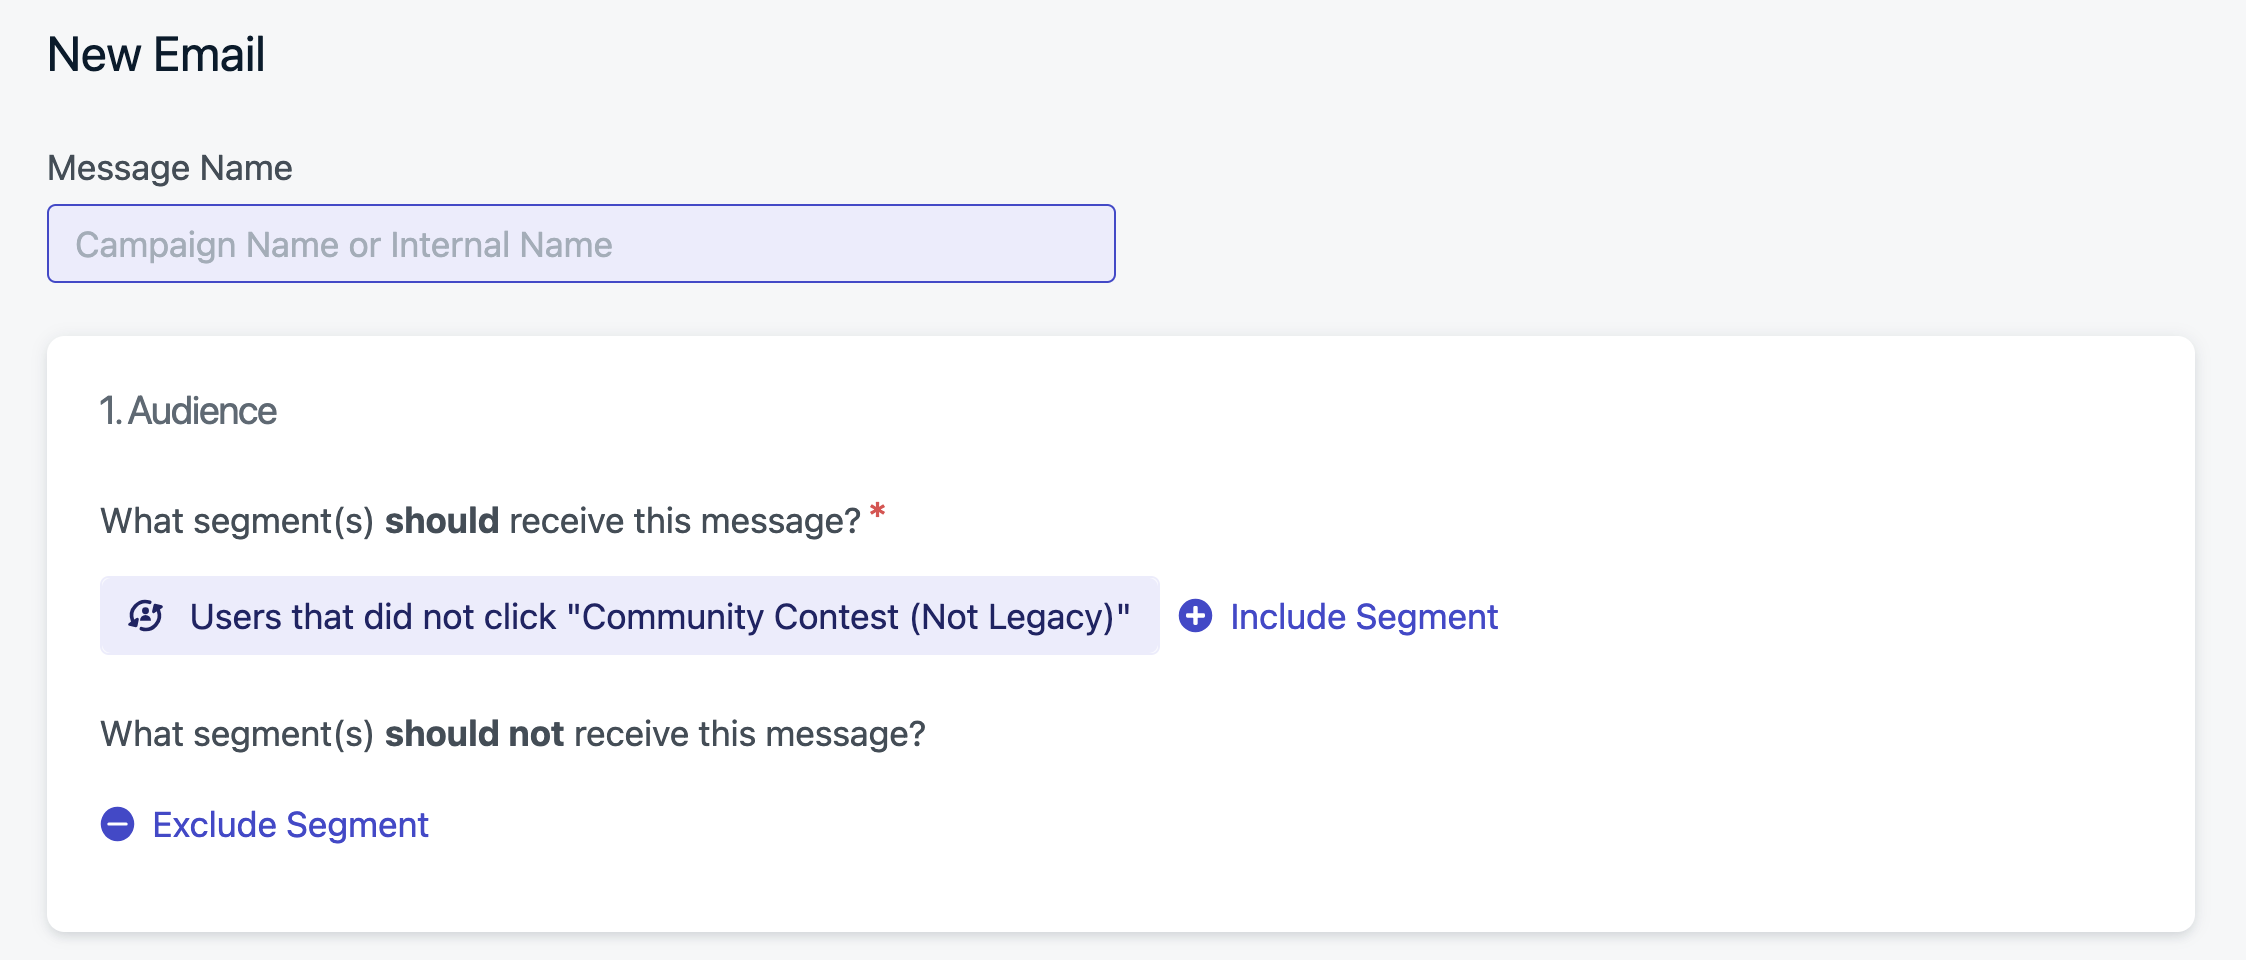
Task: Click the Message Name input field
Action: pyautogui.click(x=581, y=244)
